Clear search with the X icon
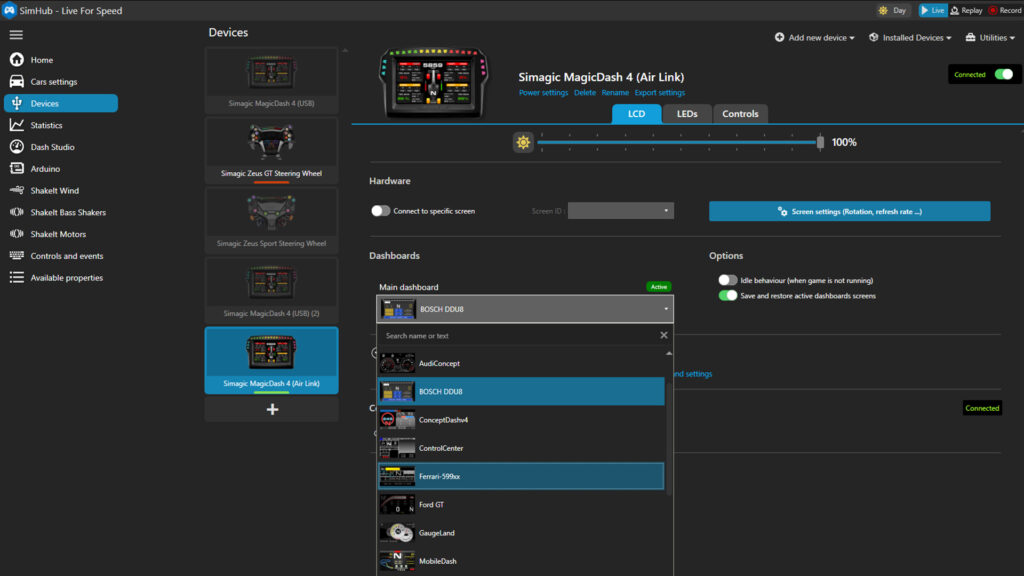The width and height of the screenshot is (1024, 576). [664, 335]
